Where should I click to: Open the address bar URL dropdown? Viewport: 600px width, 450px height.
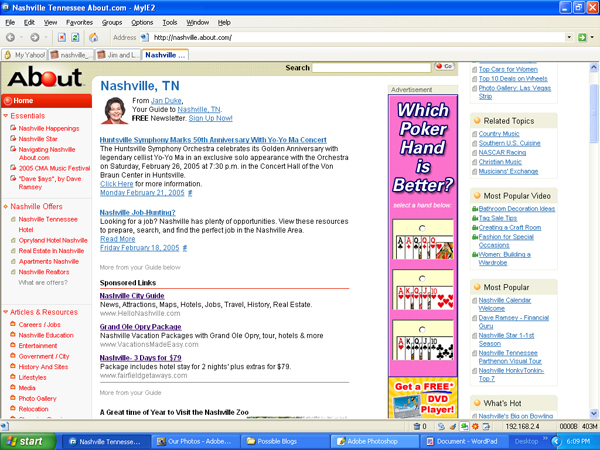click(569, 37)
